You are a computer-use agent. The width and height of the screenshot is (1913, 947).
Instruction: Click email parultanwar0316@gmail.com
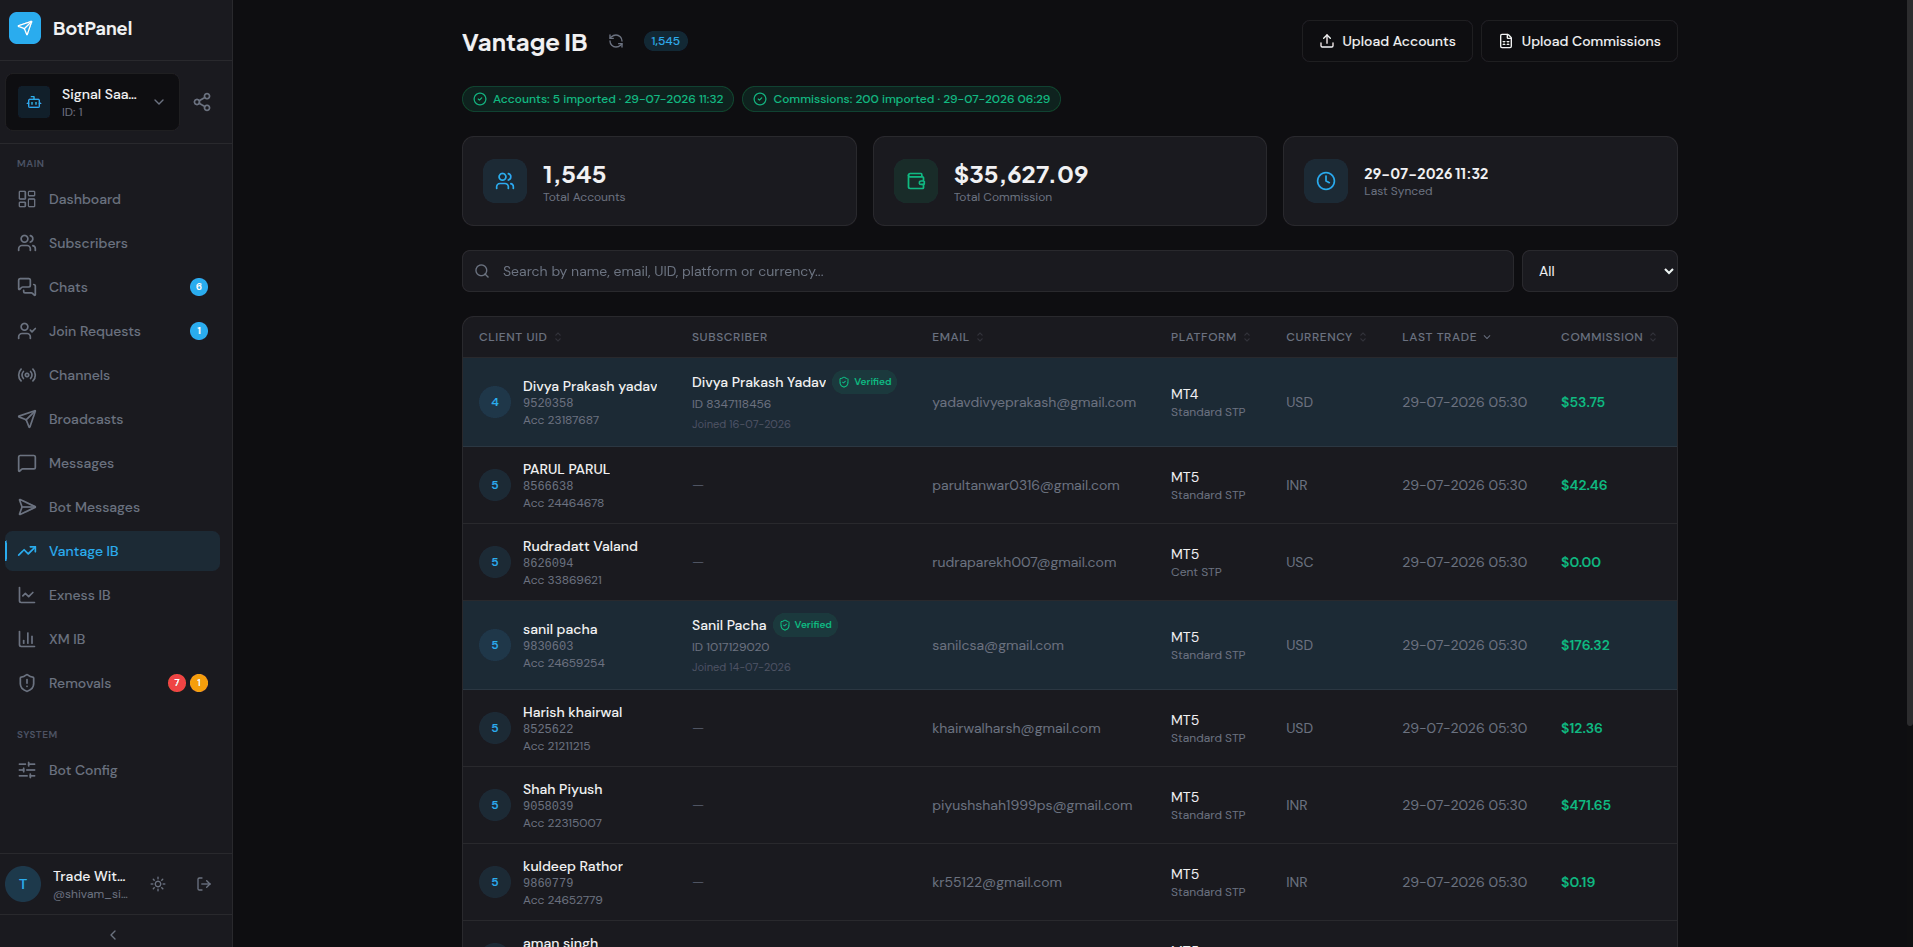pos(1026,485)
